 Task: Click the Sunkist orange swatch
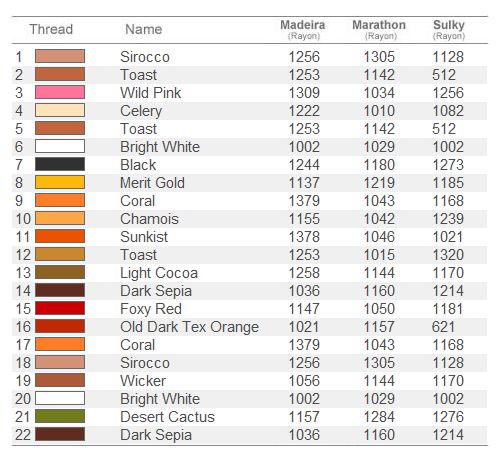pos(60,236)
